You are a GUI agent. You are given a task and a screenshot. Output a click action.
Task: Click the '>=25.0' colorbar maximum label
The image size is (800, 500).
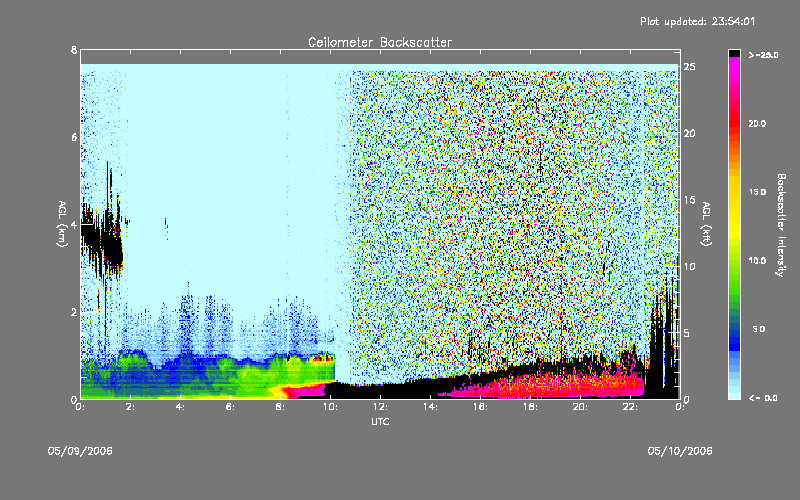pos(763,55)
